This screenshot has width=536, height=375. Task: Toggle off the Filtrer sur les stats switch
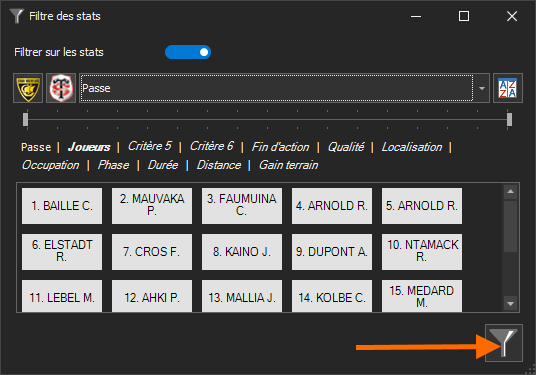tap(188, 52)
